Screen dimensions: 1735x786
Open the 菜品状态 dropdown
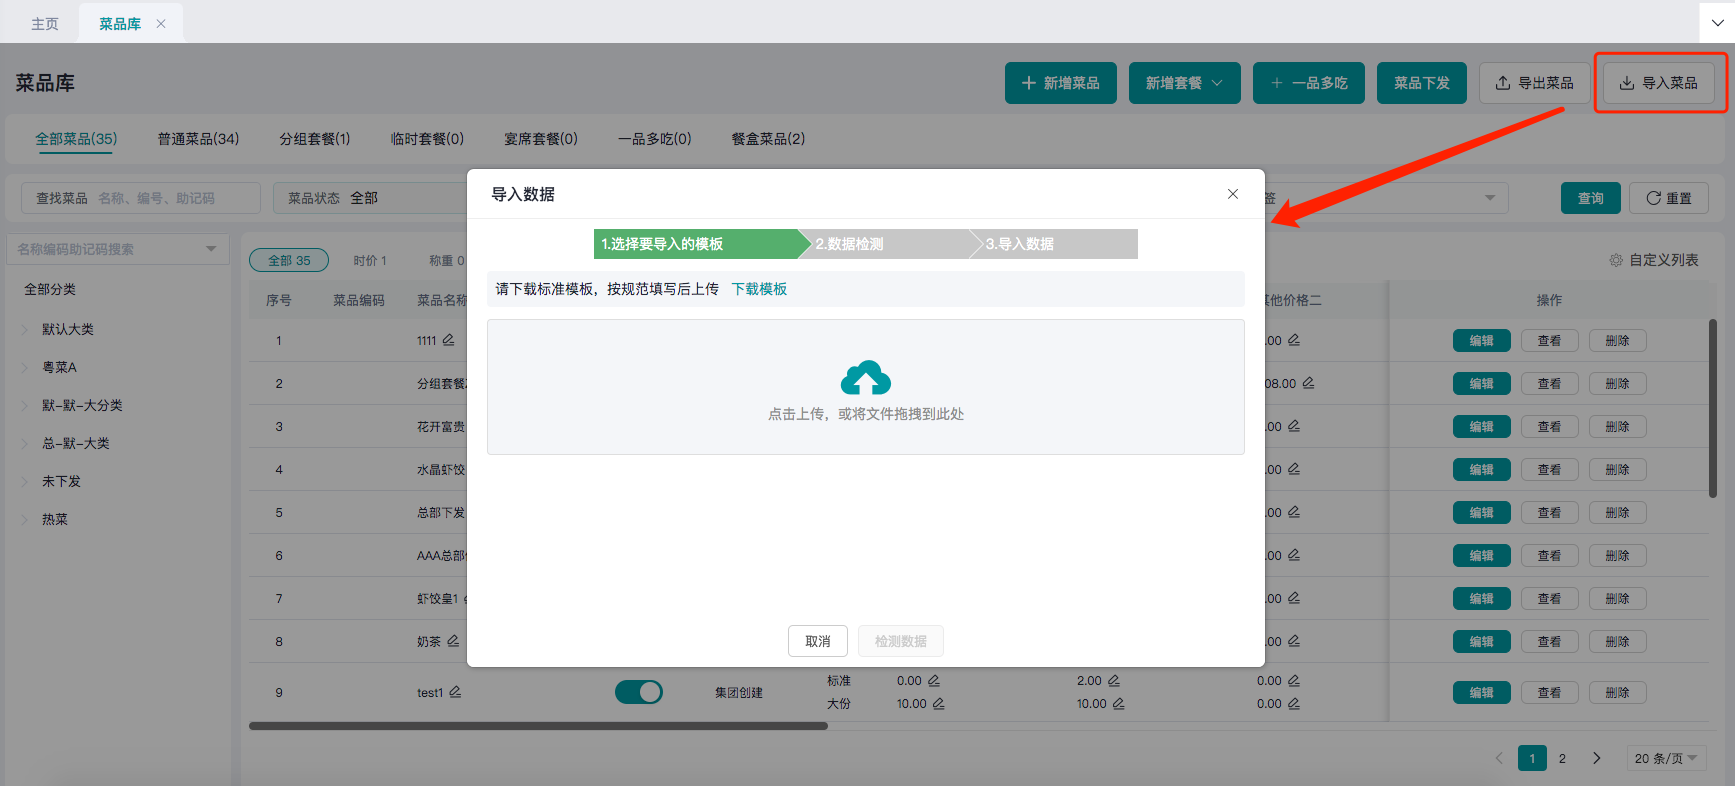370,198
